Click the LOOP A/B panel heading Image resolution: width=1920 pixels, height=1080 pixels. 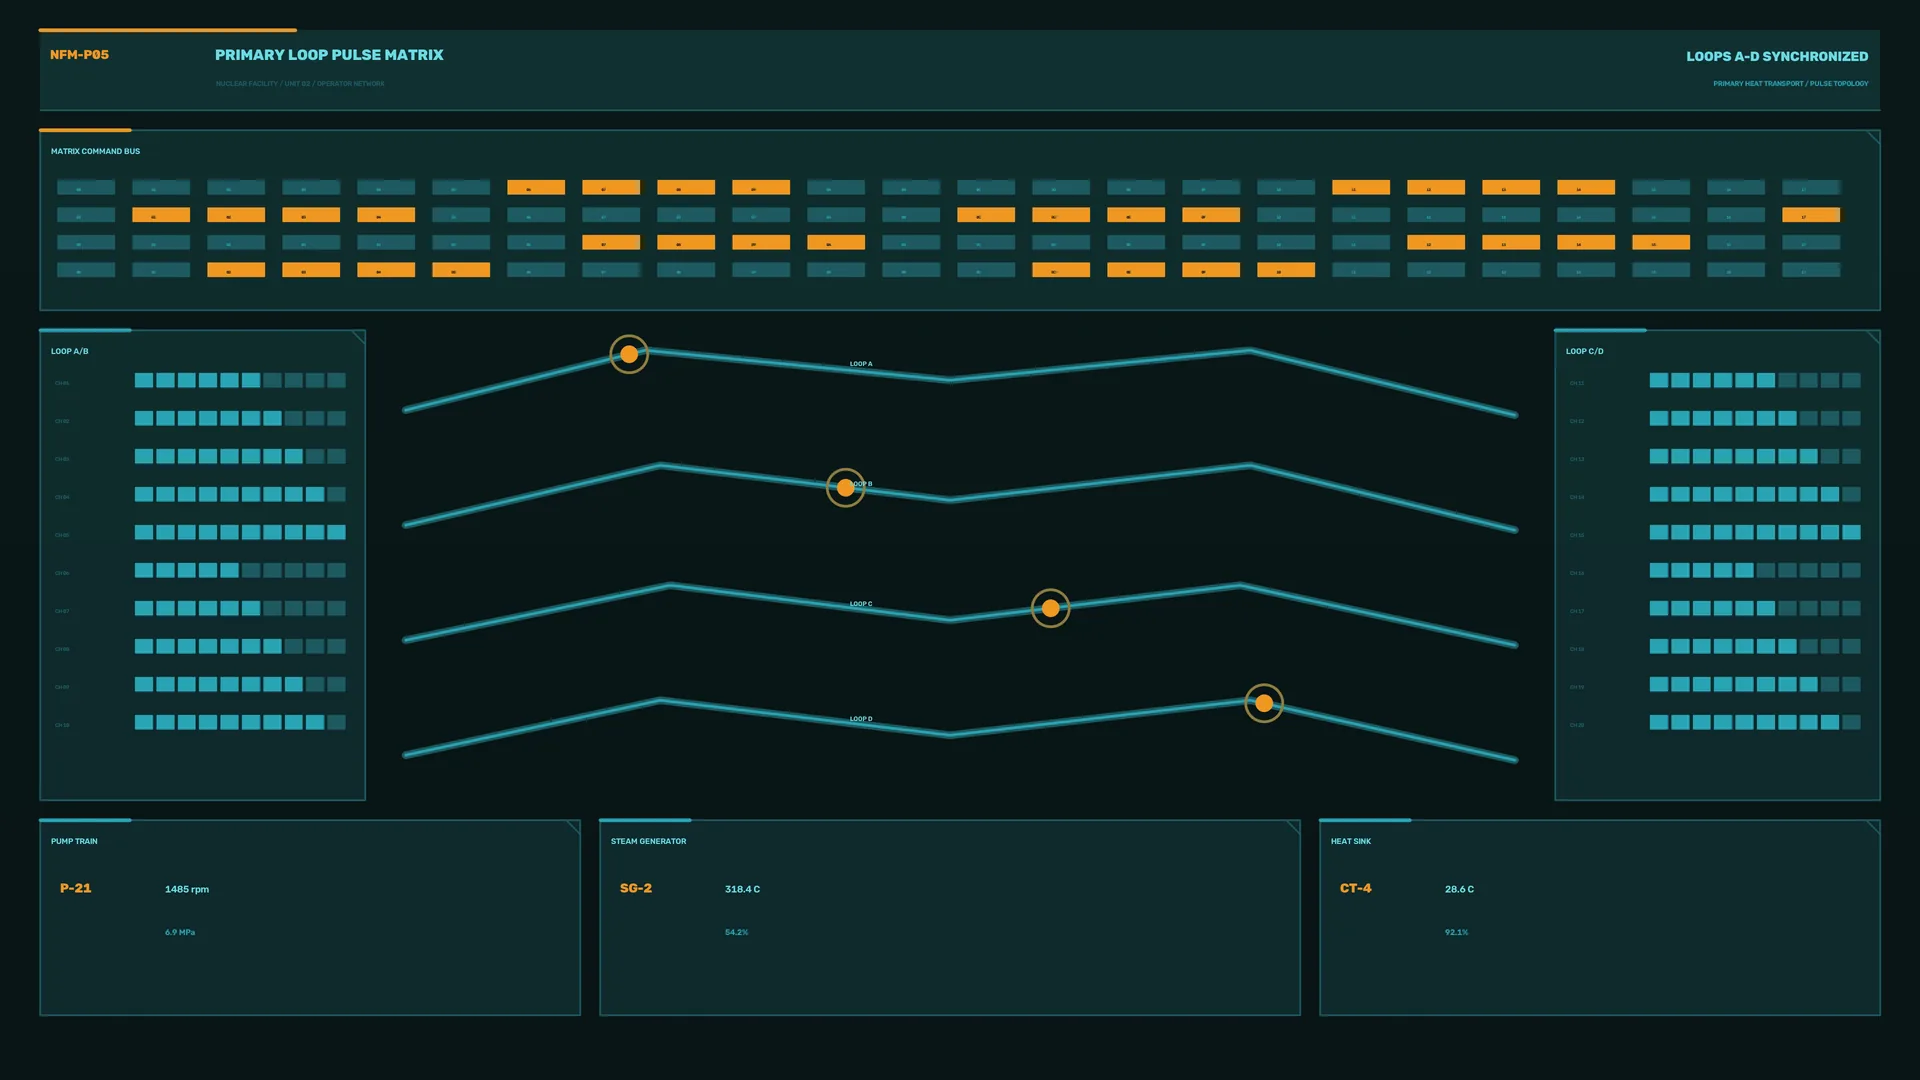70,351
